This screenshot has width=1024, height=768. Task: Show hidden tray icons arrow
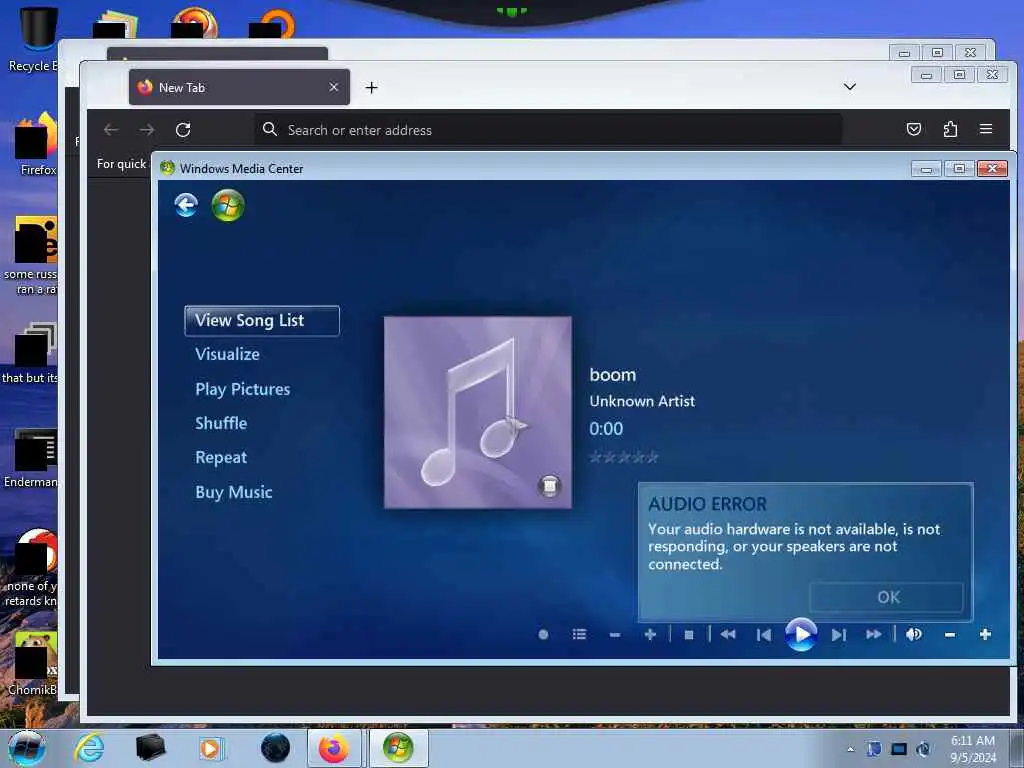850,749
